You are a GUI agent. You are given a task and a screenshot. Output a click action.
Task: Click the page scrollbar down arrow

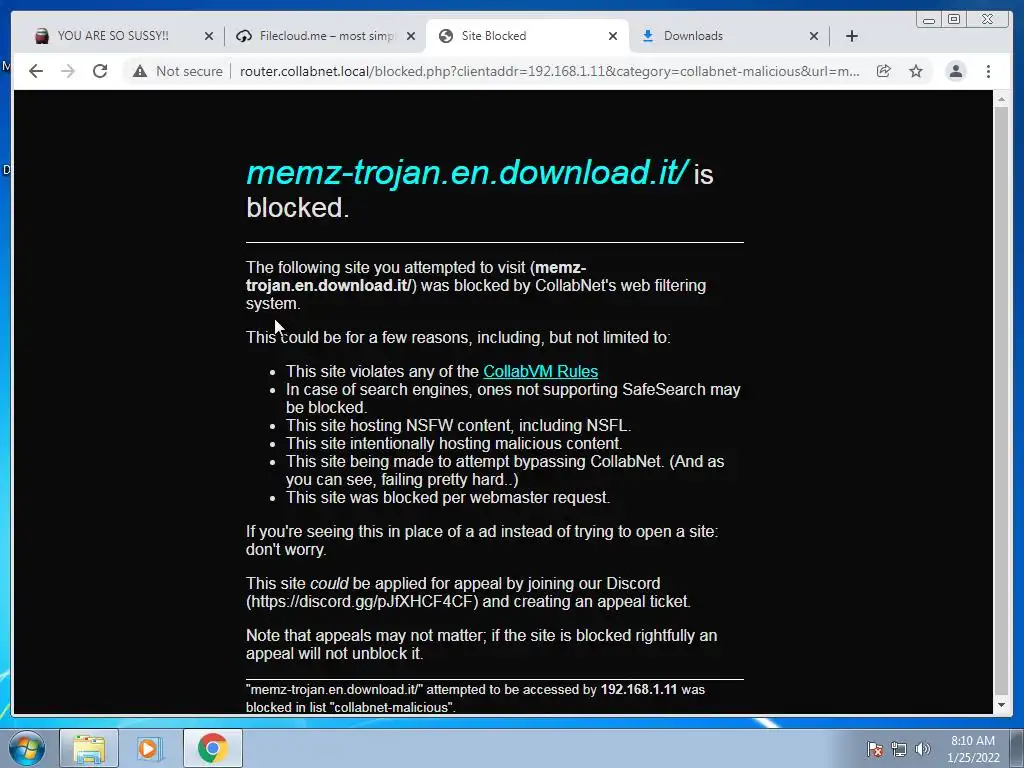tap(1001, 705)
